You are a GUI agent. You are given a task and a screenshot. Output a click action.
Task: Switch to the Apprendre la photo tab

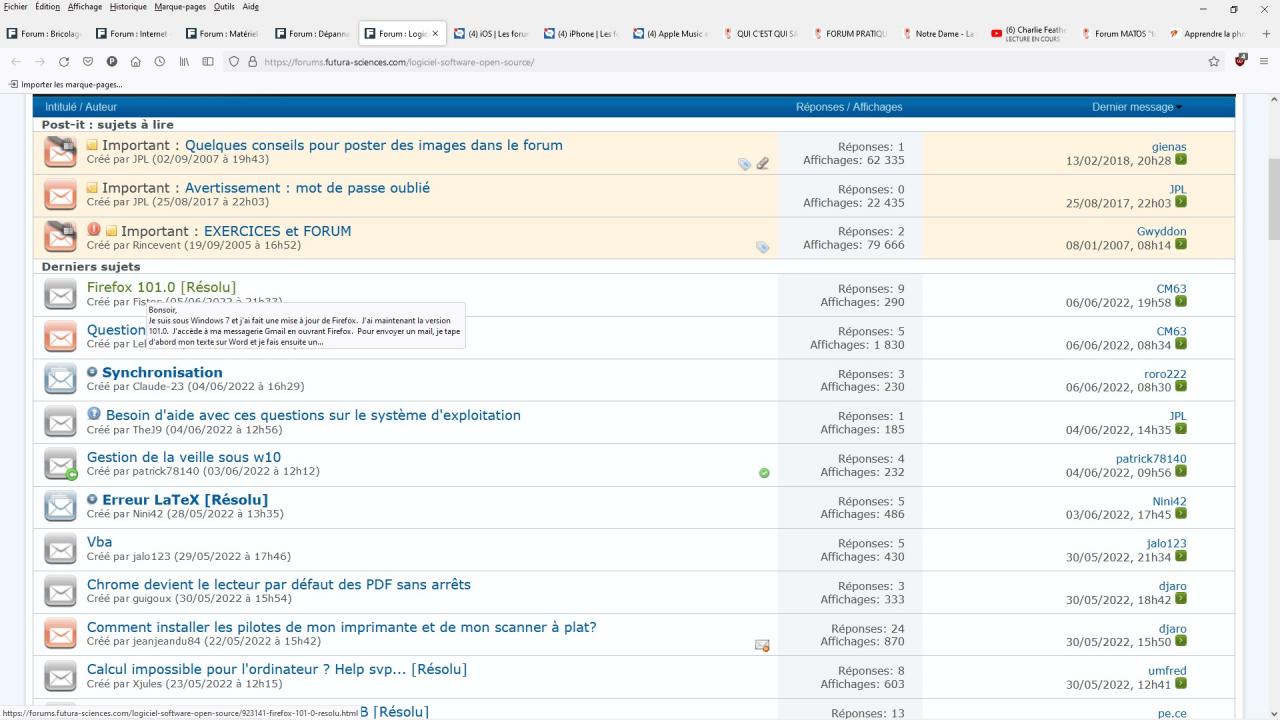(1208, 34)
